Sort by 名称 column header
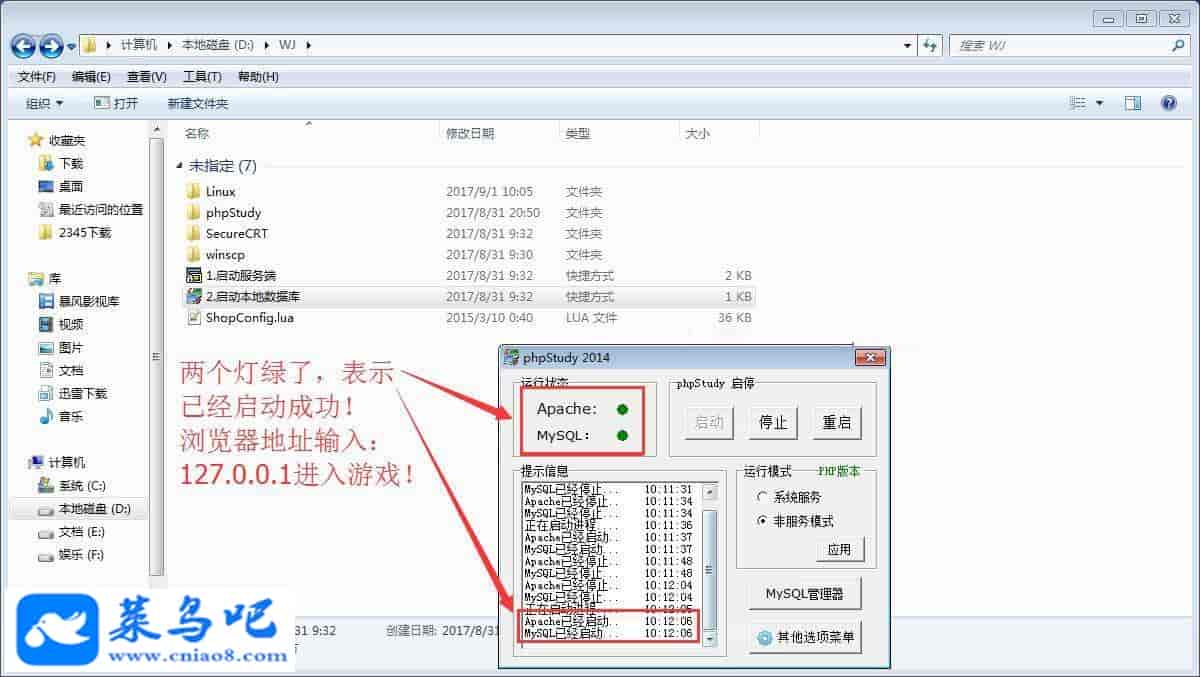 197,133
